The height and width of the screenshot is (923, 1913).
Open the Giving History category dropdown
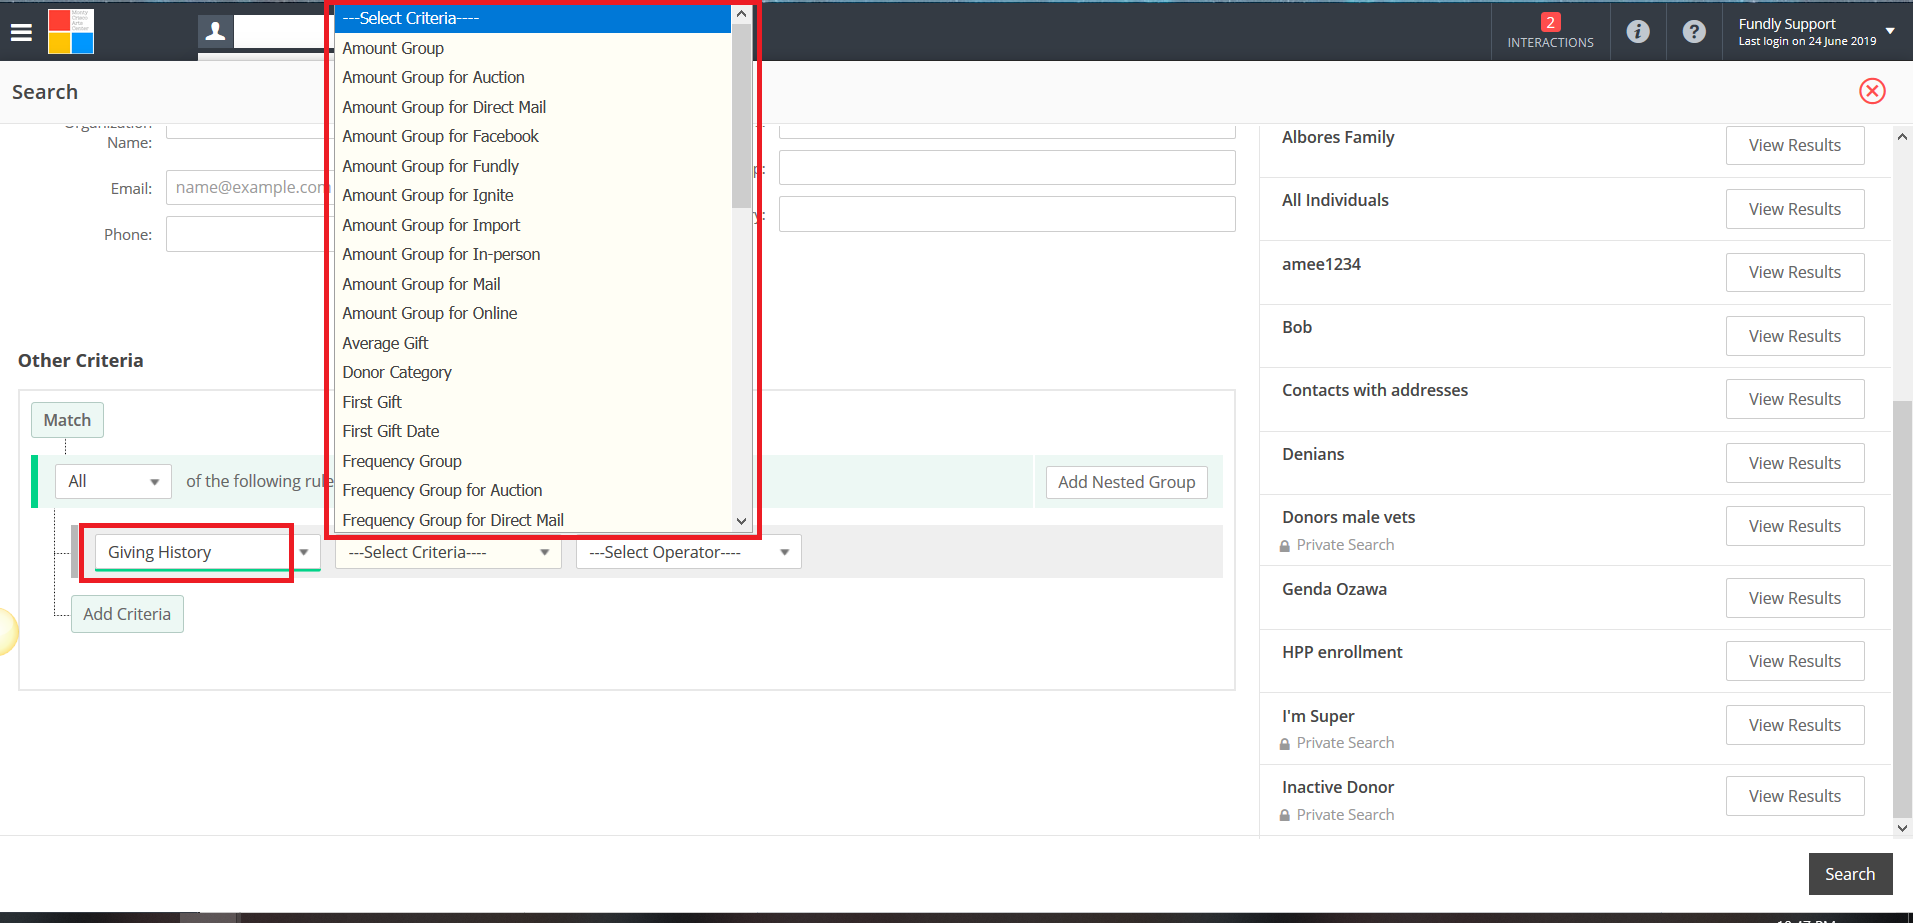click(x=207, y=552)
